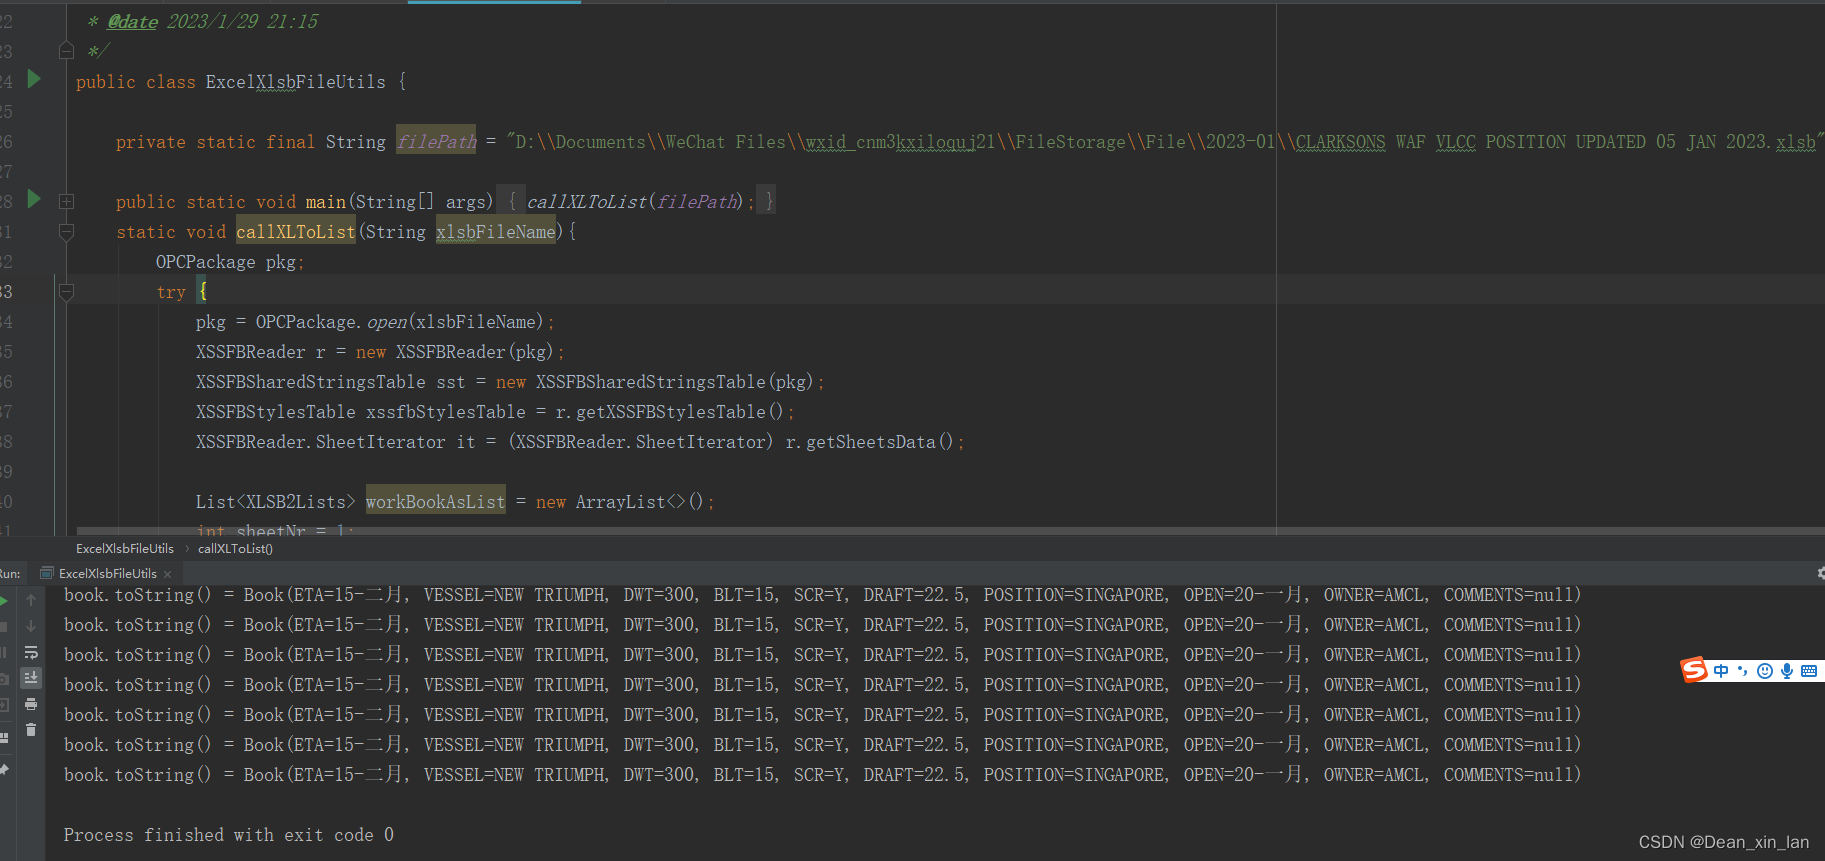Click 'Process finished with exit code 0' message

pyautogui.click(x=229, y=834)
